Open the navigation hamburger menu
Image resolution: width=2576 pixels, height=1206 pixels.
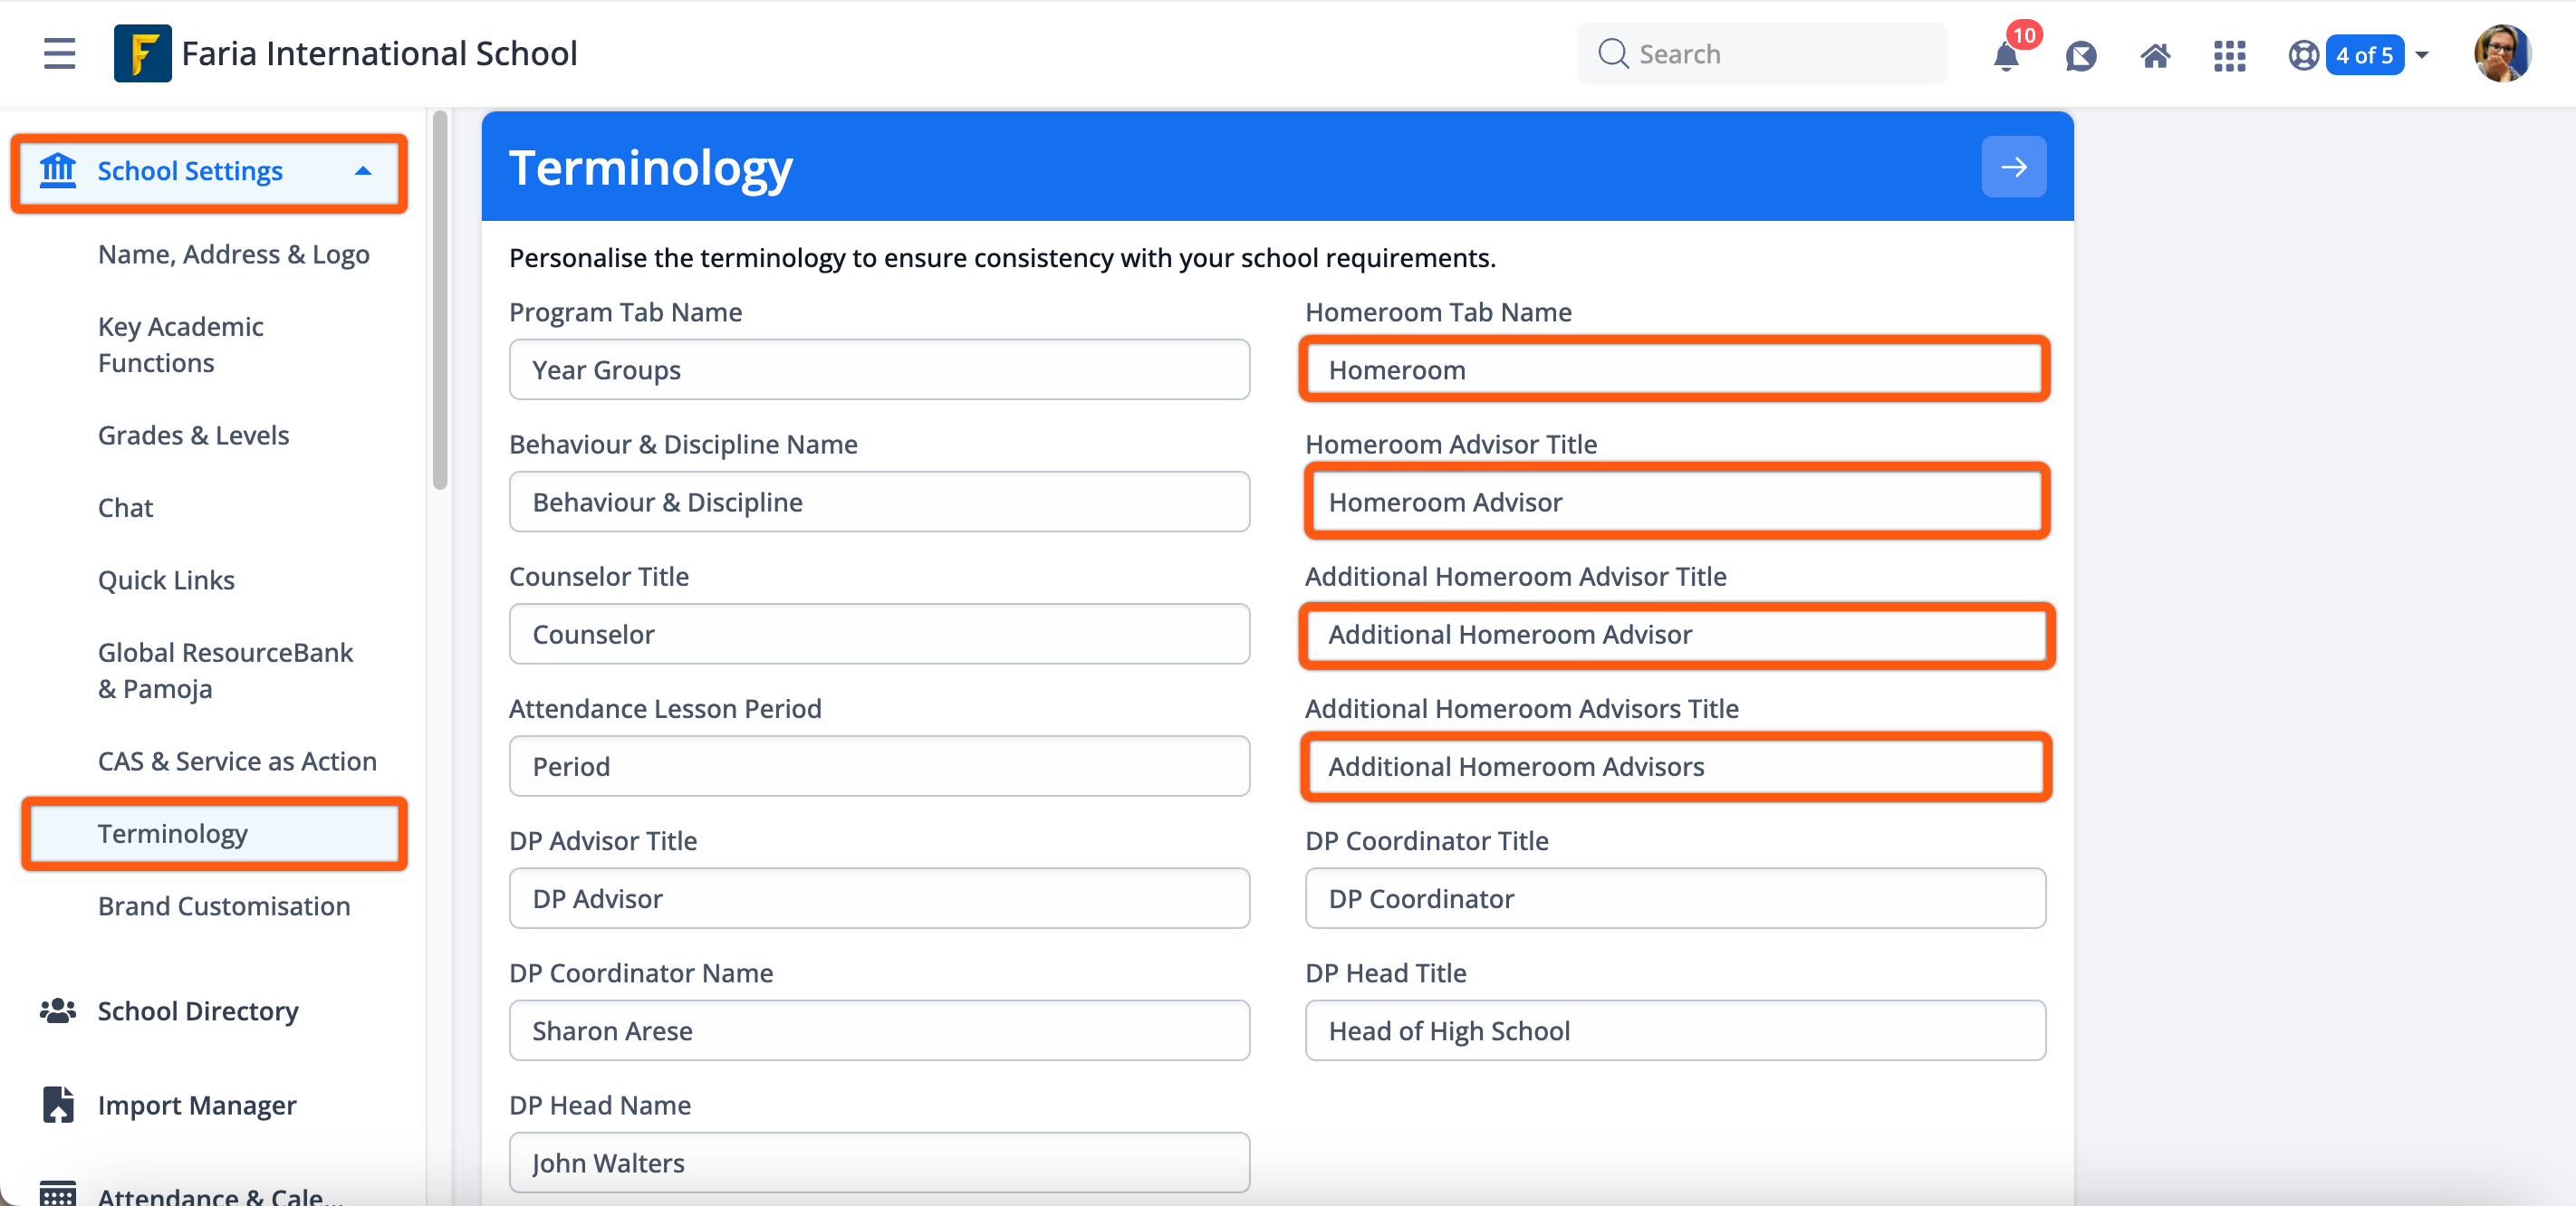coord(58,53)
